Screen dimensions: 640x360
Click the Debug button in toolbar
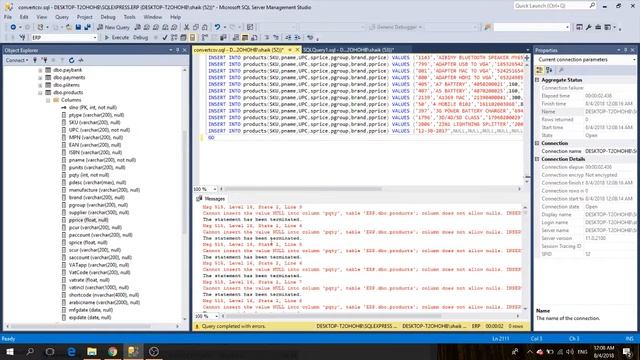[140, 38]
